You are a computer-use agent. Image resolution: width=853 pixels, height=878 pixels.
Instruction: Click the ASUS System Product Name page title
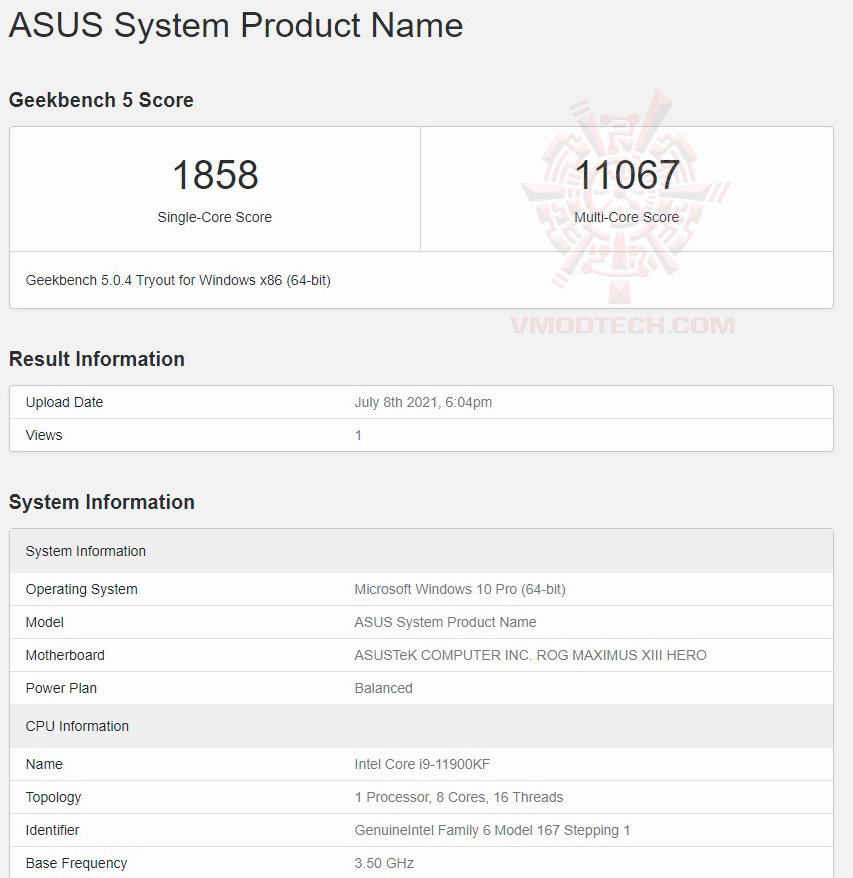(236, 26)
